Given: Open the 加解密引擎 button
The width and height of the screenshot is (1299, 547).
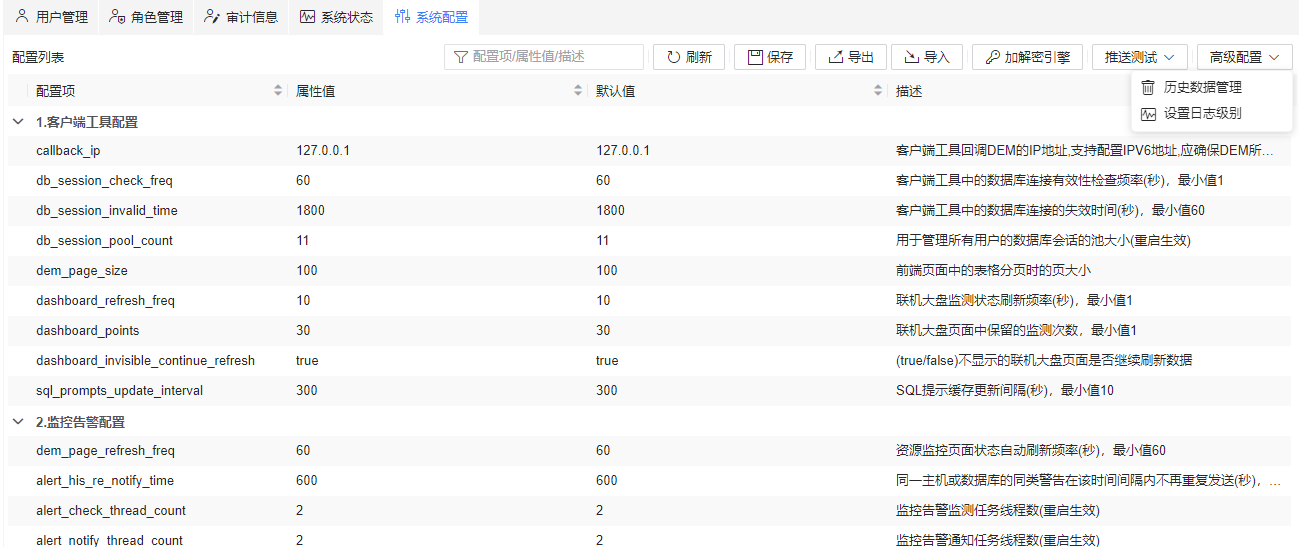Looking at the screenshot, I should [x=1027, y=57].
